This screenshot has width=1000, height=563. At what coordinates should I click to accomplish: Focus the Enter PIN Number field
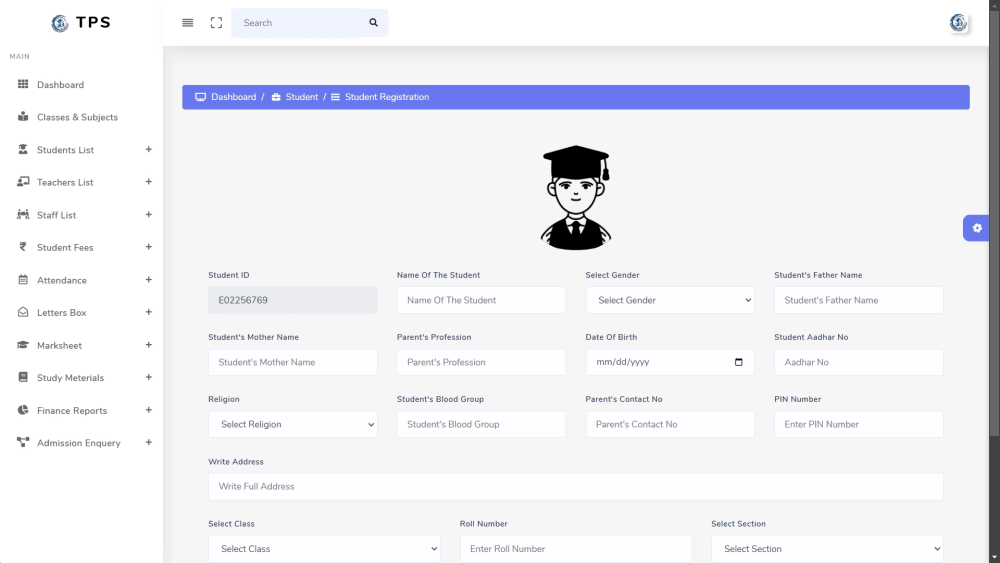pos(858,425)
